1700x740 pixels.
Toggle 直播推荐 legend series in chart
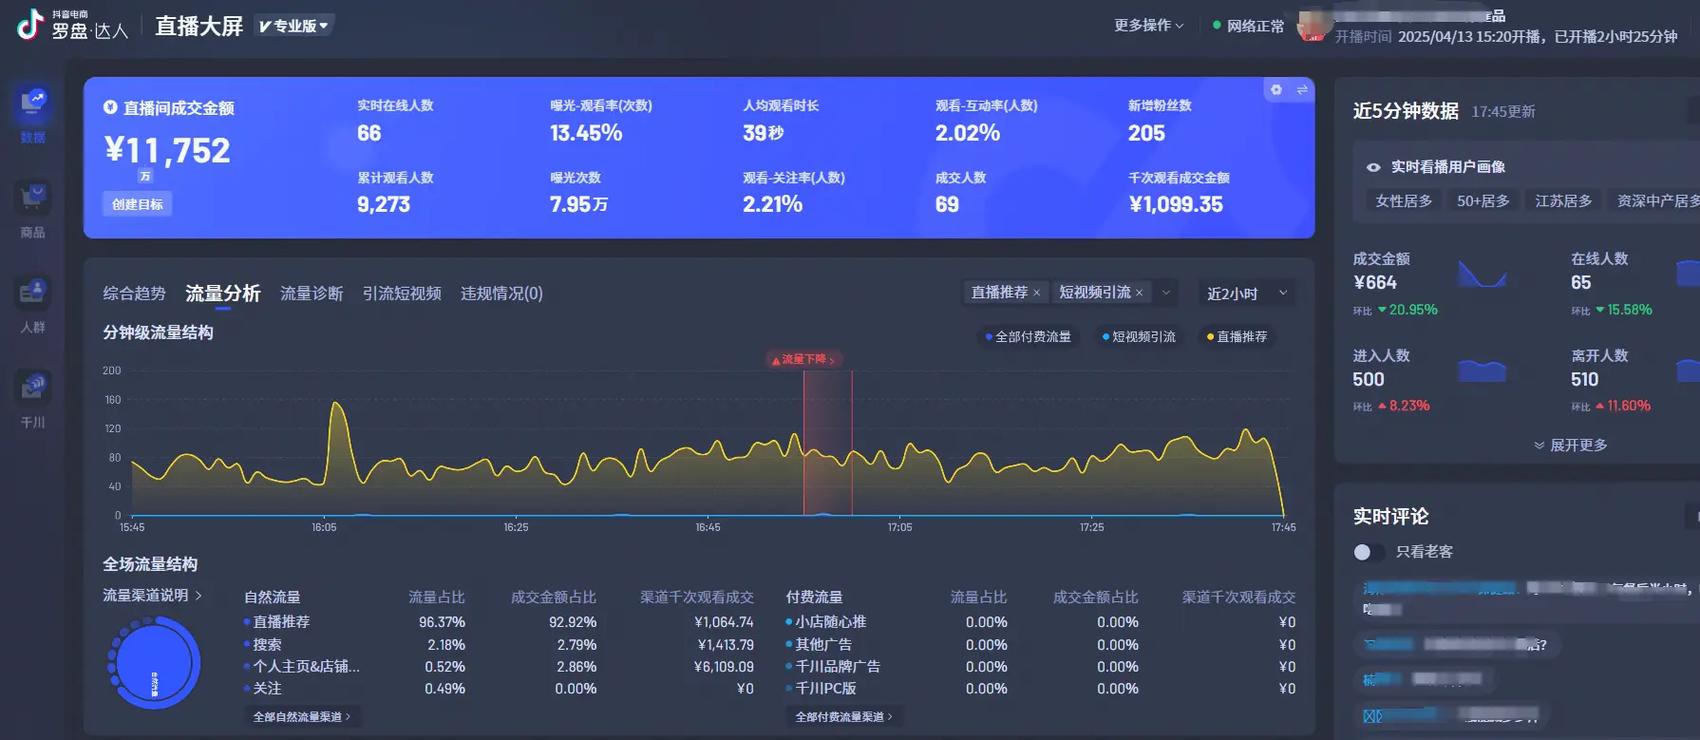click(1237, 337)
